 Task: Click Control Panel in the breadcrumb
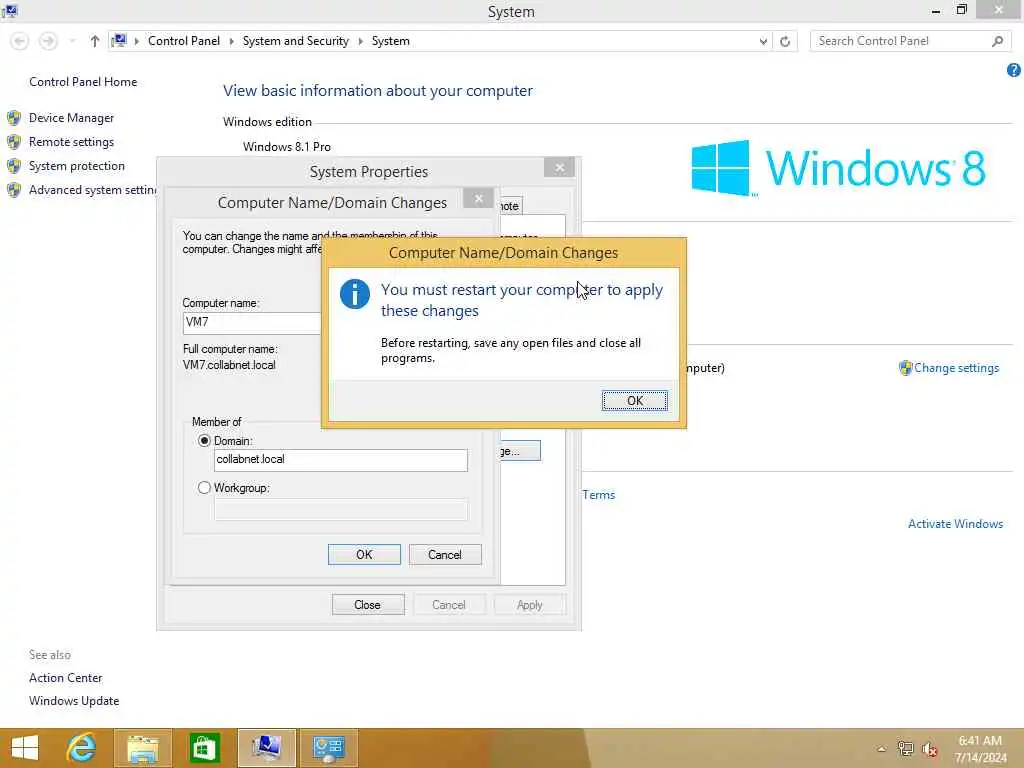[x=184, y=41]
